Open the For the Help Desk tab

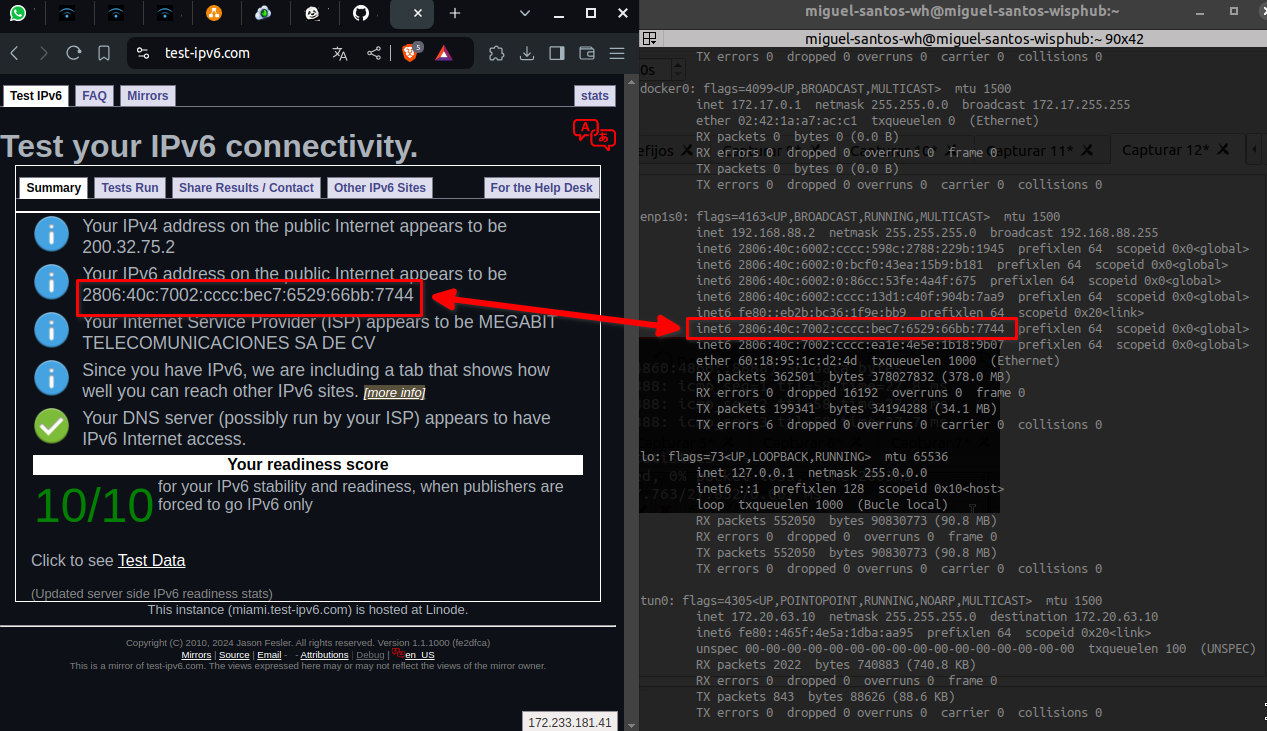(541, 188)
